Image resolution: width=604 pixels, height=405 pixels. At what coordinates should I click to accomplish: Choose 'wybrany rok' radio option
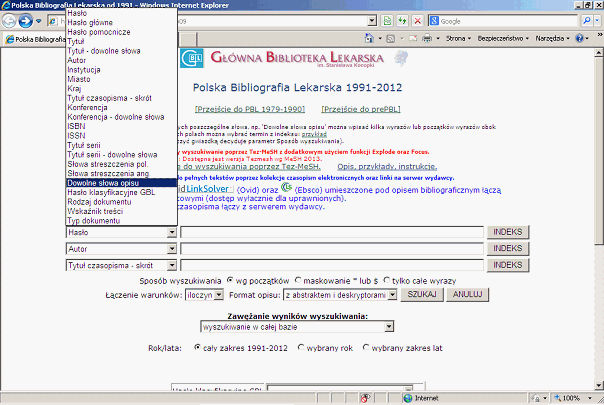[x=301, y=347]
